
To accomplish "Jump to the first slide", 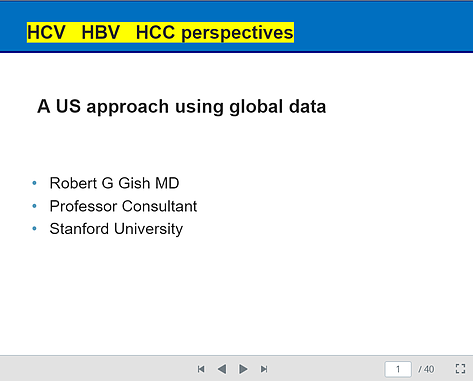I will (x=201, y=369).
